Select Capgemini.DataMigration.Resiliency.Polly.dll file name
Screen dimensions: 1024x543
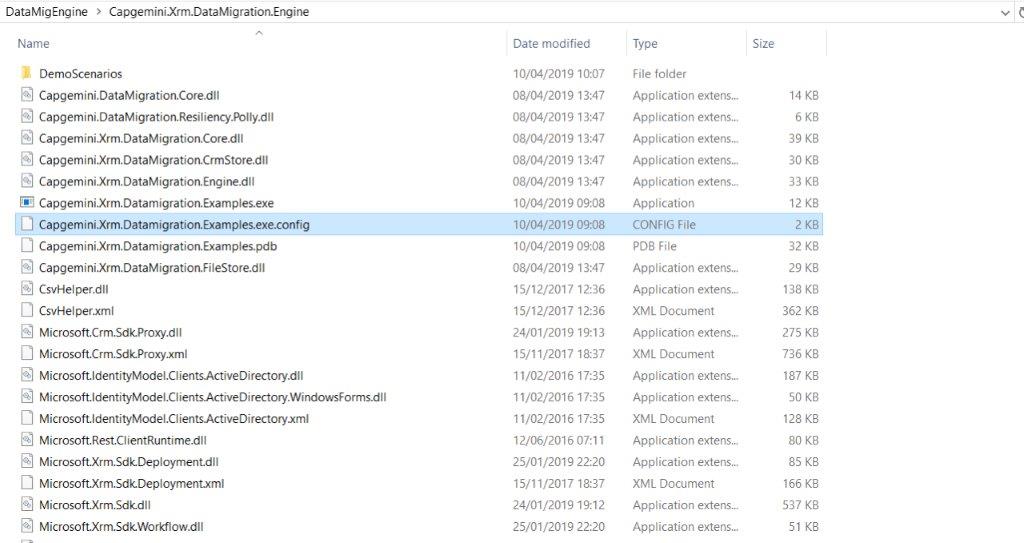click(x=156, y=117)
